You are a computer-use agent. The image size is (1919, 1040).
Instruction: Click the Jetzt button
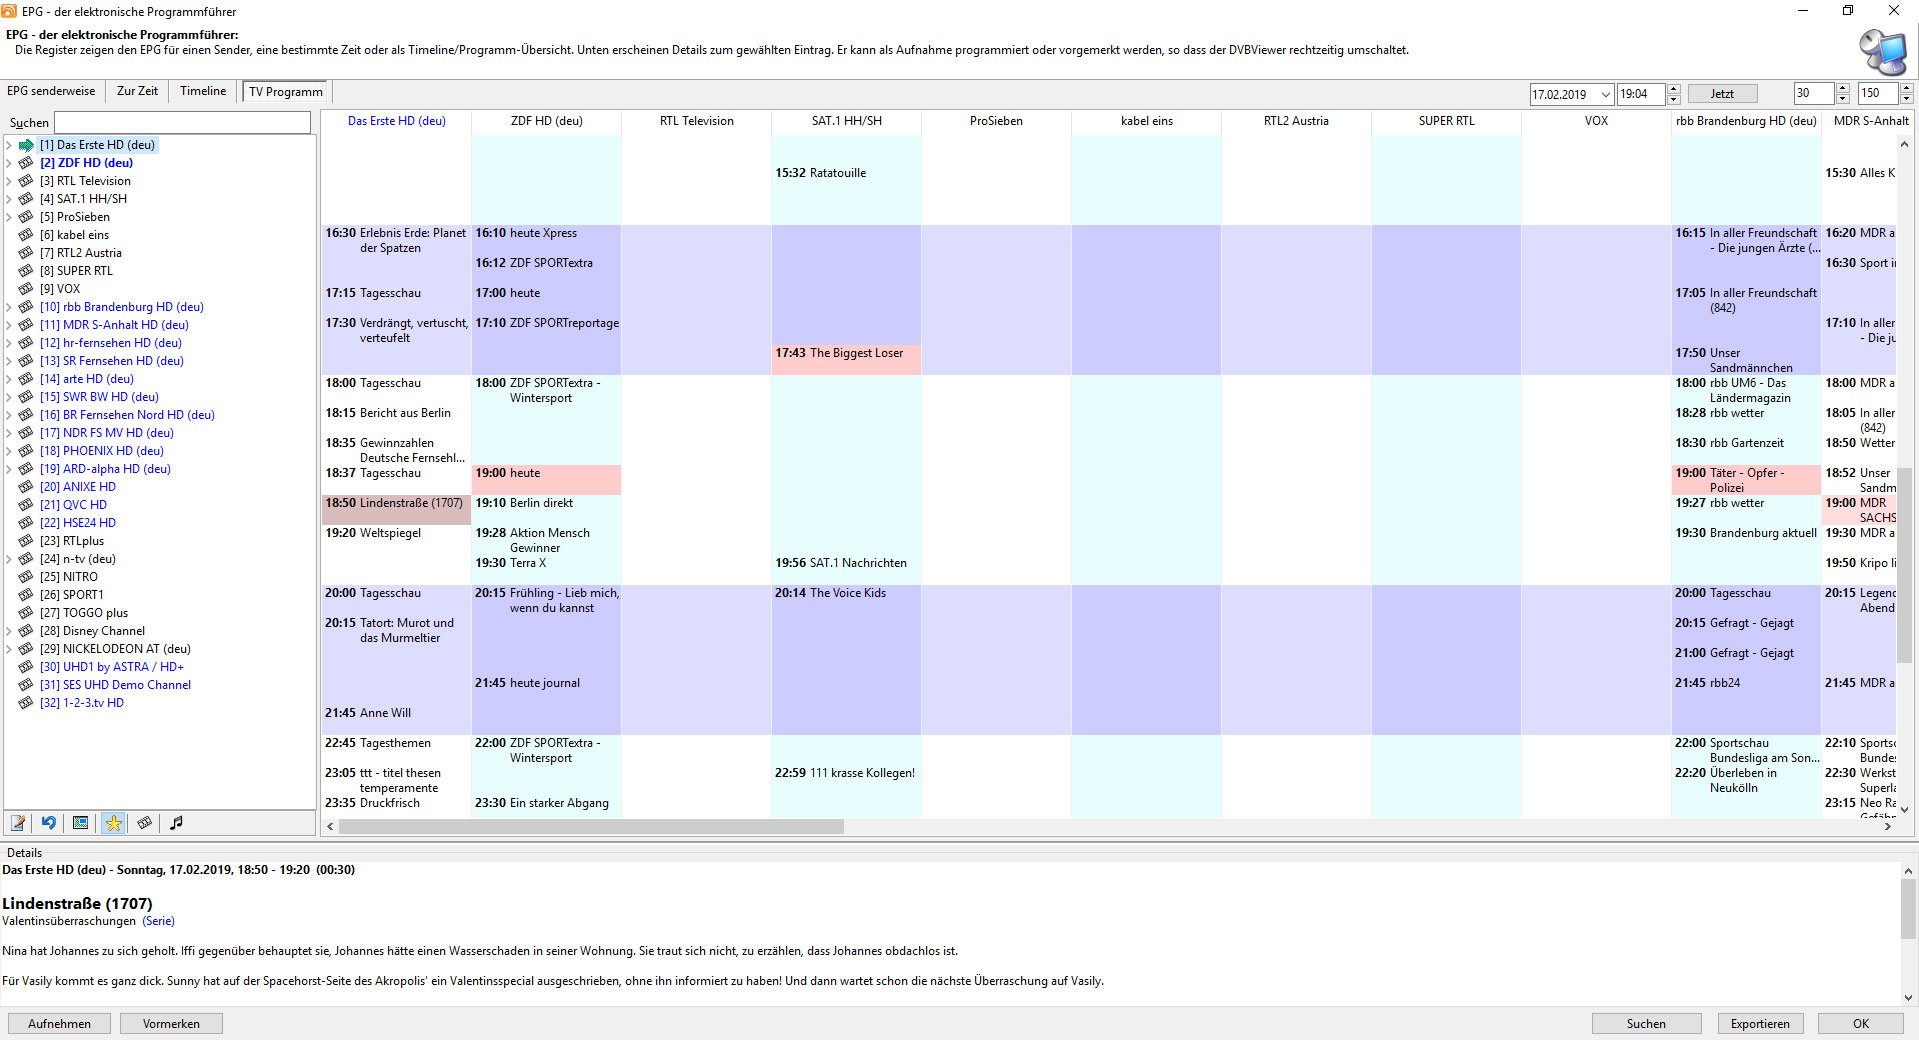coord(1722,94)
